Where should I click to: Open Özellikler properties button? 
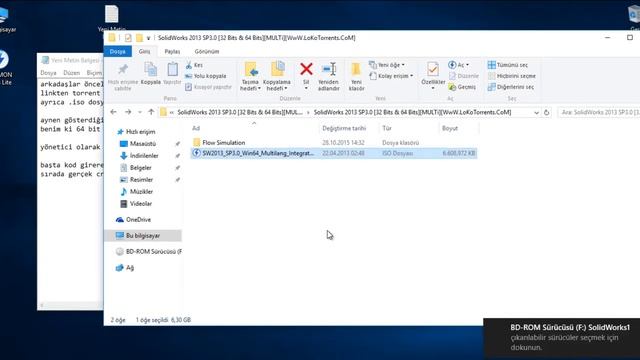433,76
